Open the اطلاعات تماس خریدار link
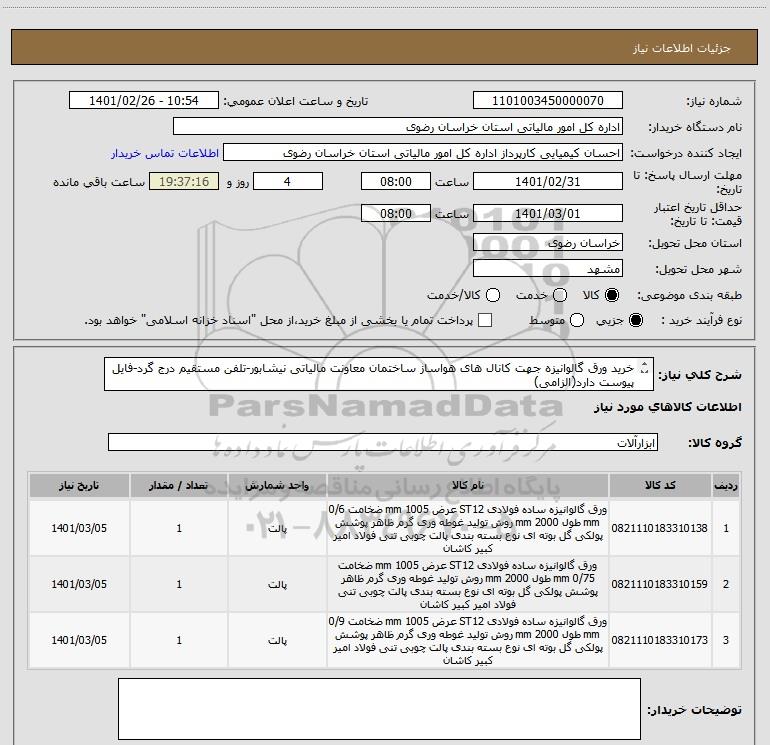Image resolution: width=770 pixels, height=745 pixels. click(x=165, y=153)
